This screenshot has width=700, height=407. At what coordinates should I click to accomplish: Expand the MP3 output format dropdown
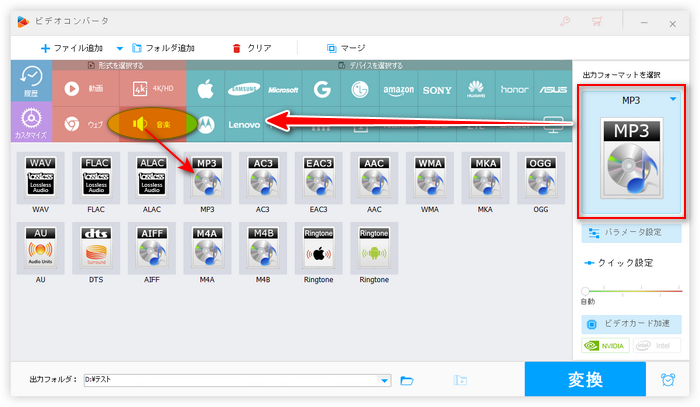(673, 99)
